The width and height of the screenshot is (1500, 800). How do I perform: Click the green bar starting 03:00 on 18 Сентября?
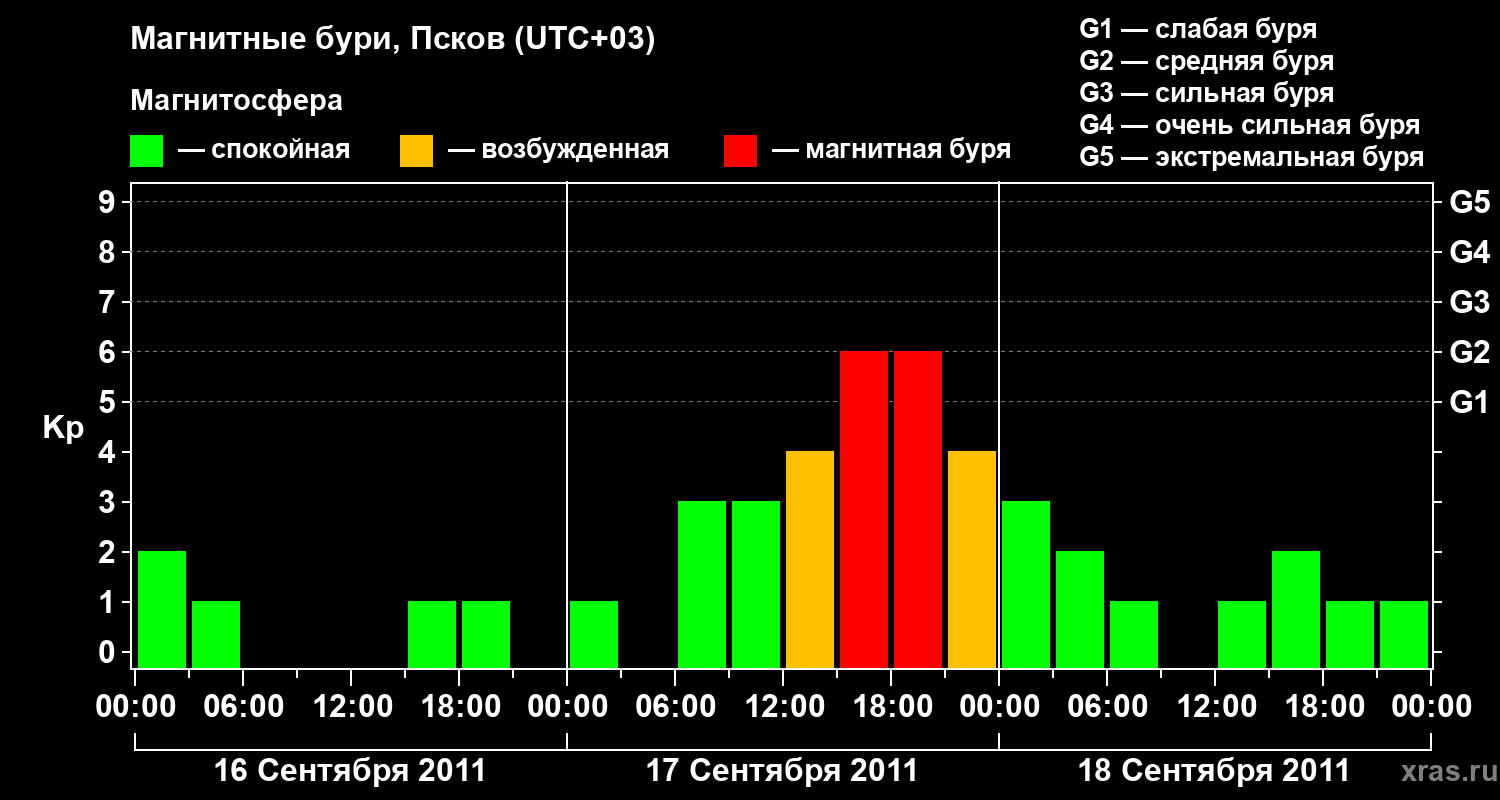(1080, 610)
